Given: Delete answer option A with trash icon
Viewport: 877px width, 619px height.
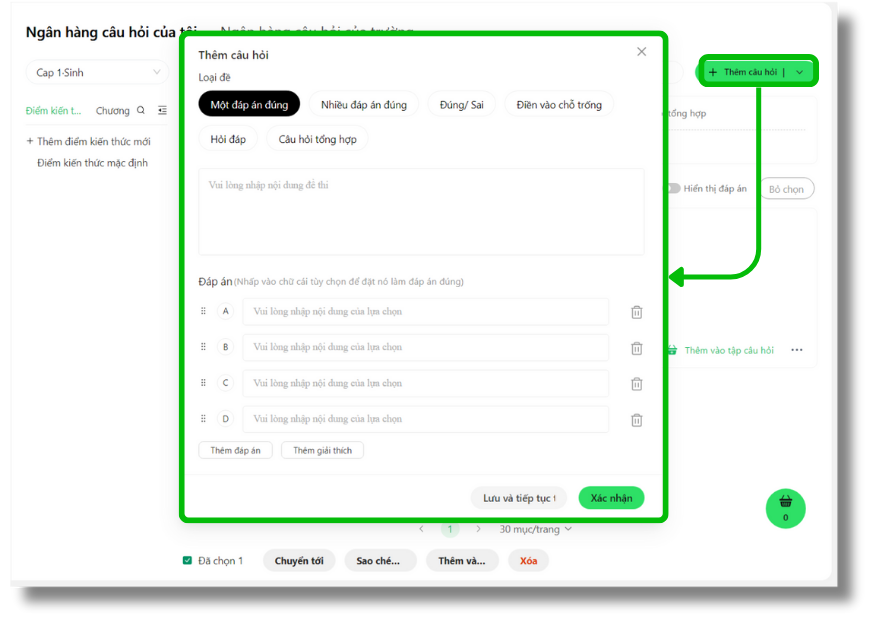Looking at the screenshot, I should pyautogui.click(x=636, y=312).
